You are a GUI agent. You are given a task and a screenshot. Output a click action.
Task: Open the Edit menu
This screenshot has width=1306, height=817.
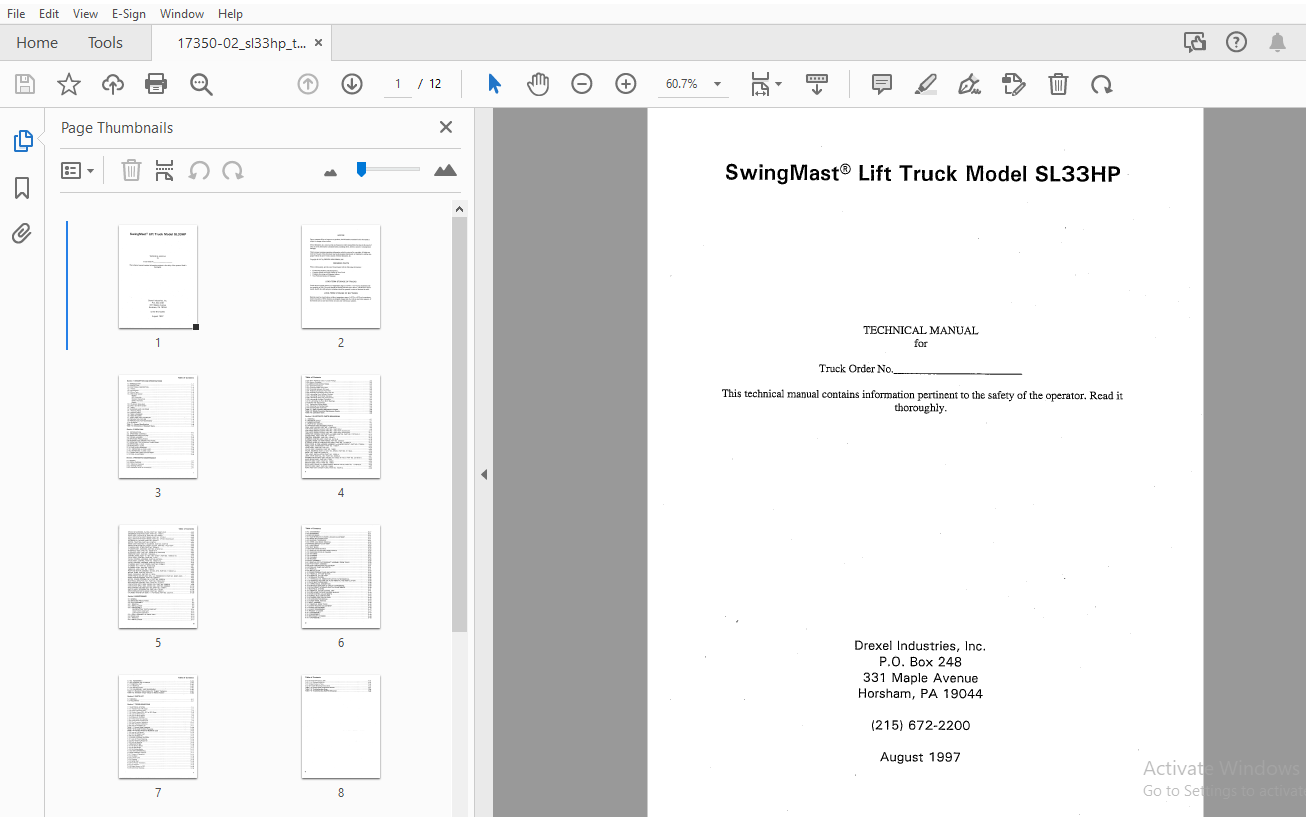click(49, 13)
